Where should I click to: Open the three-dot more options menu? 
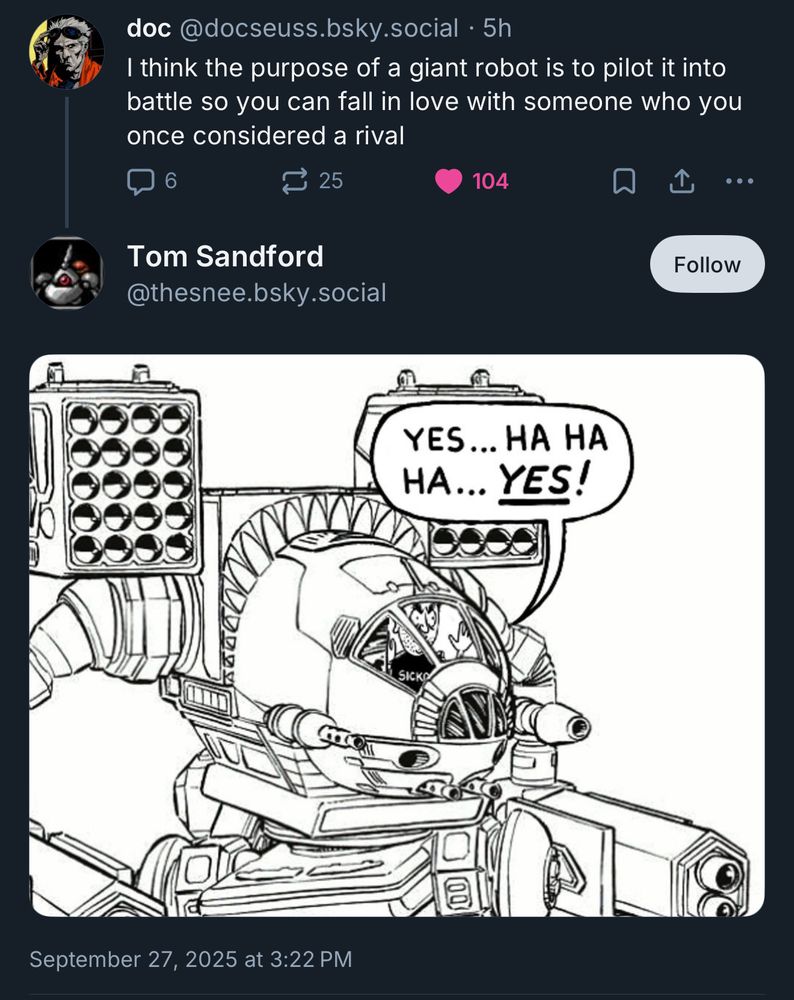(x=739, y=181)
